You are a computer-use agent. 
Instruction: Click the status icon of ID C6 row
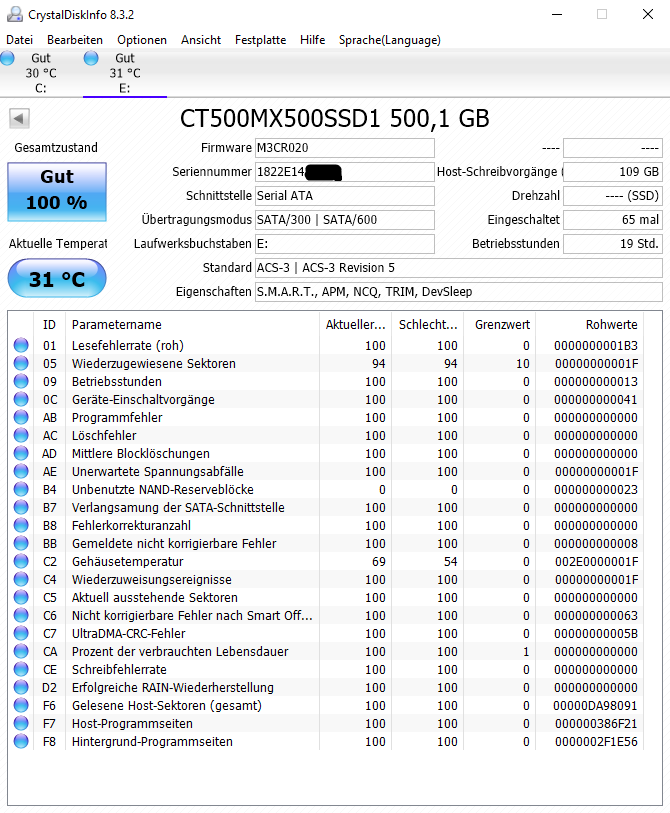click(21, 615)
